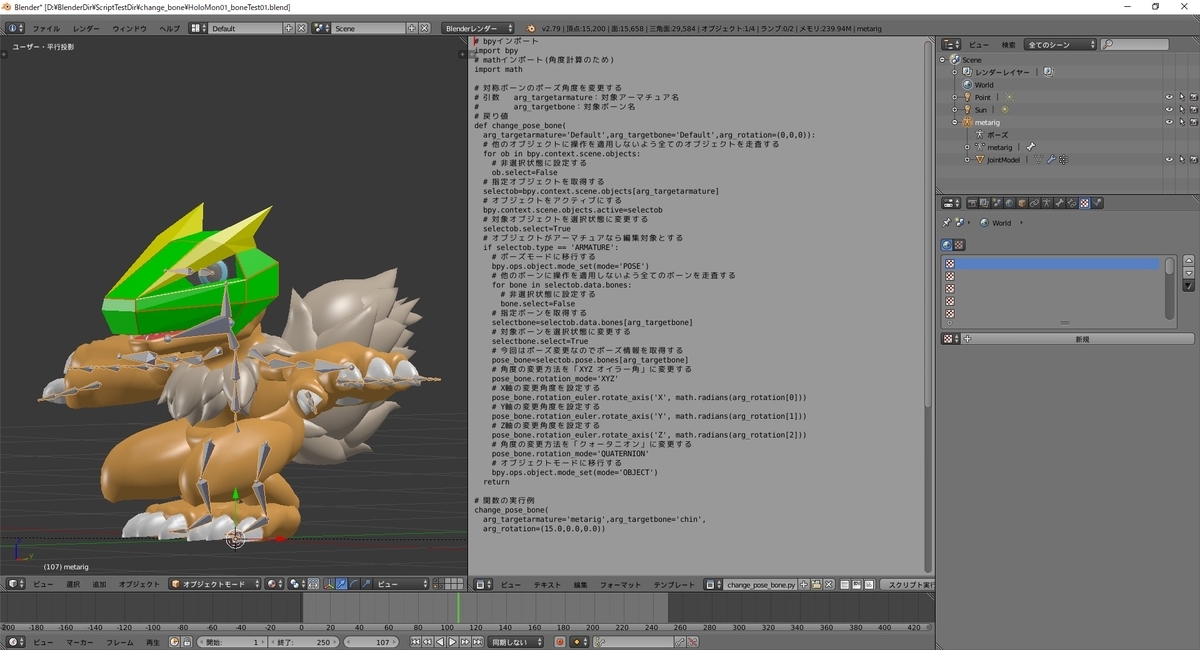The width and height of the screenshot is (1200, 650).
Task: Collapse the Scene tree in outliner
Action: [943, 60]
